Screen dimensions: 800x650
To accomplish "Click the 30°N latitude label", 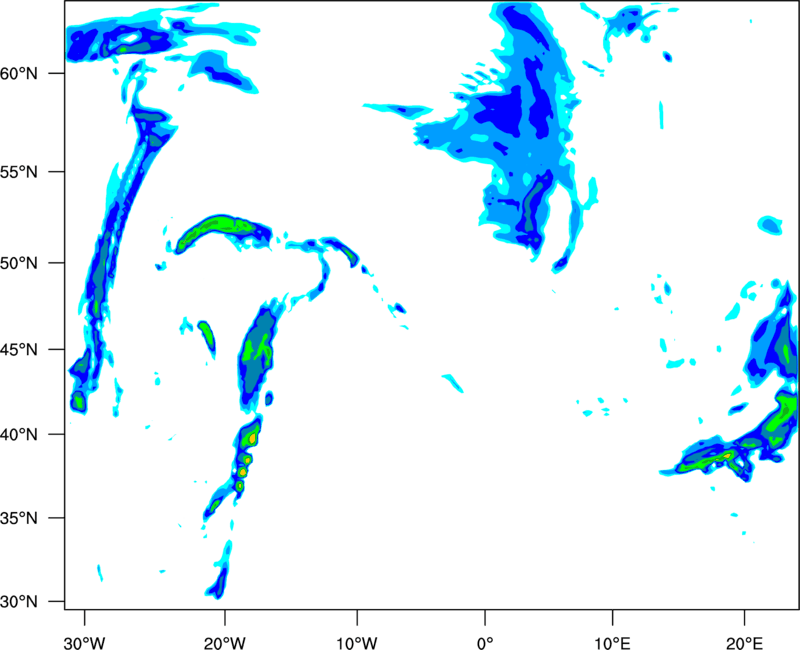I will [19, 602].
